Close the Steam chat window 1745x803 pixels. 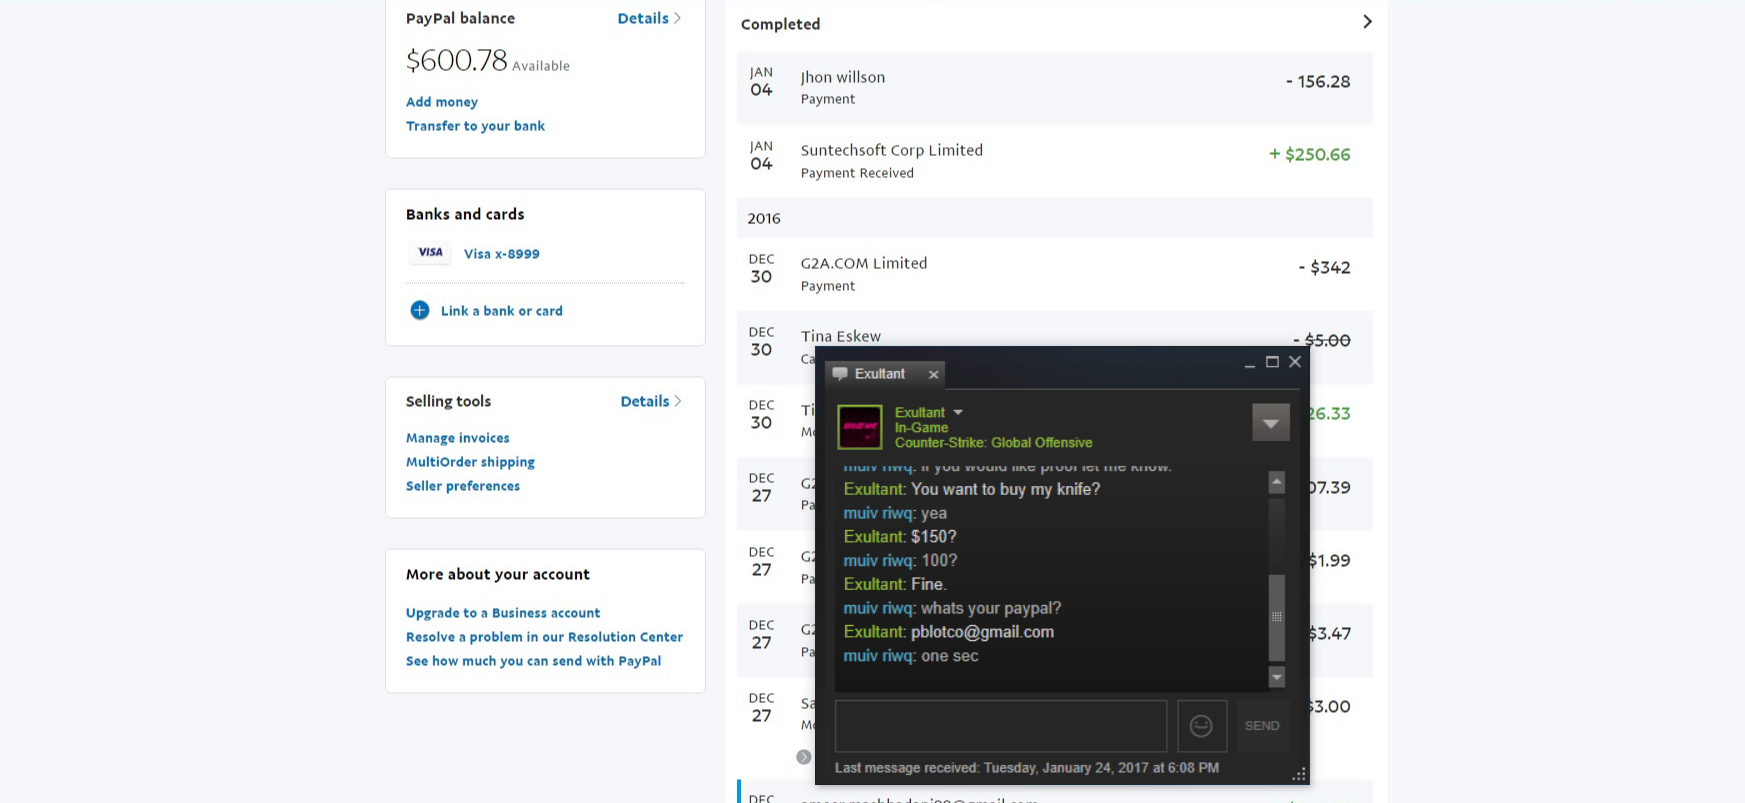(1295, 362)
